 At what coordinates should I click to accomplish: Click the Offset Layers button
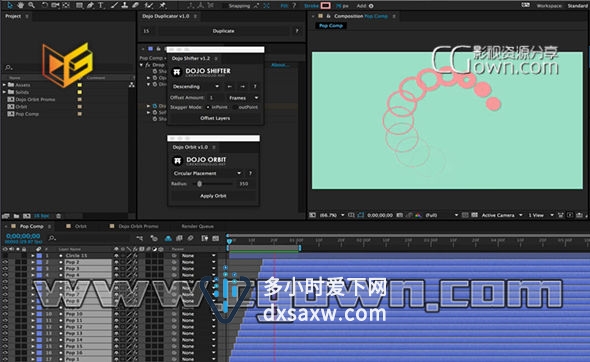(215, 118)
